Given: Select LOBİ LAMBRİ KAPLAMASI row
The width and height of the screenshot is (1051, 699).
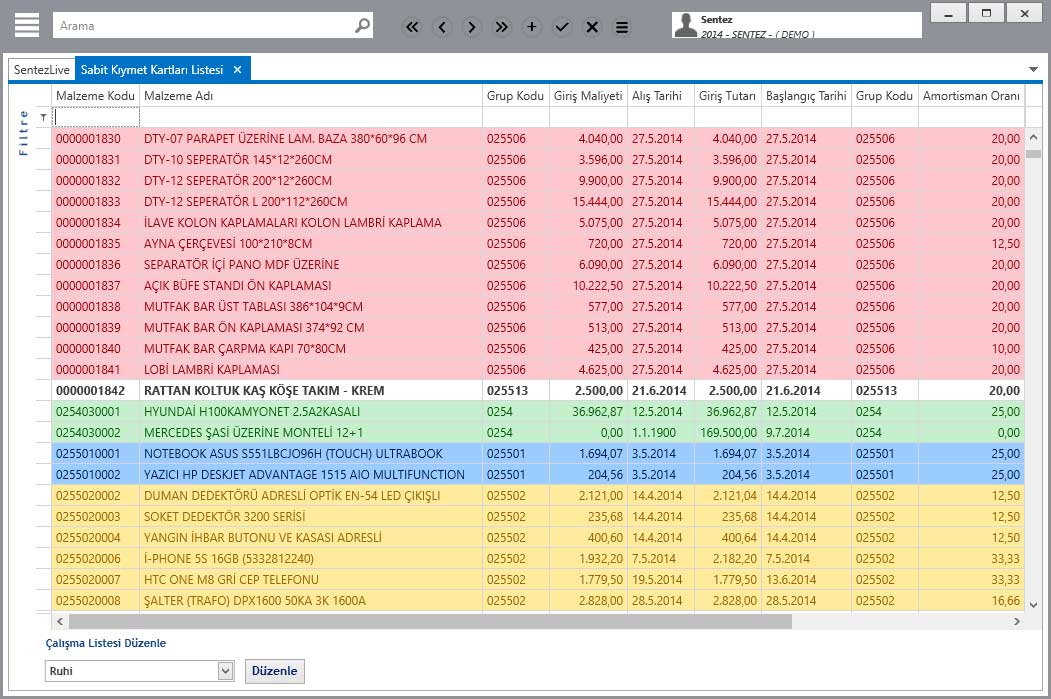Looking at the screenshot, I should pos(538,369).
